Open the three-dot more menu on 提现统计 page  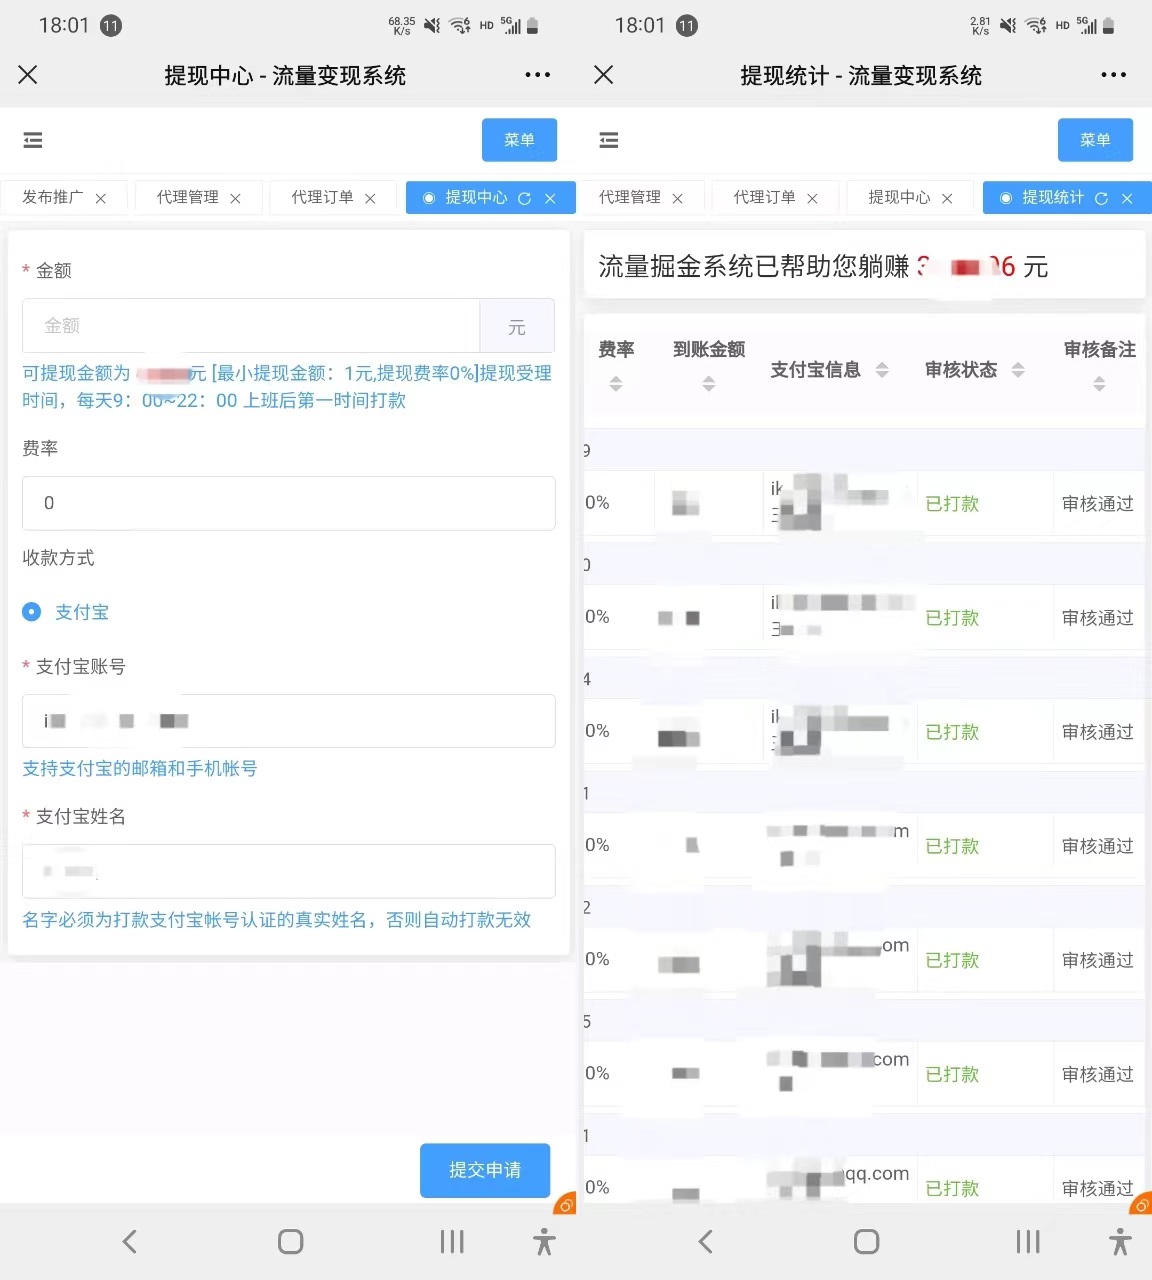pos(1114,75)
